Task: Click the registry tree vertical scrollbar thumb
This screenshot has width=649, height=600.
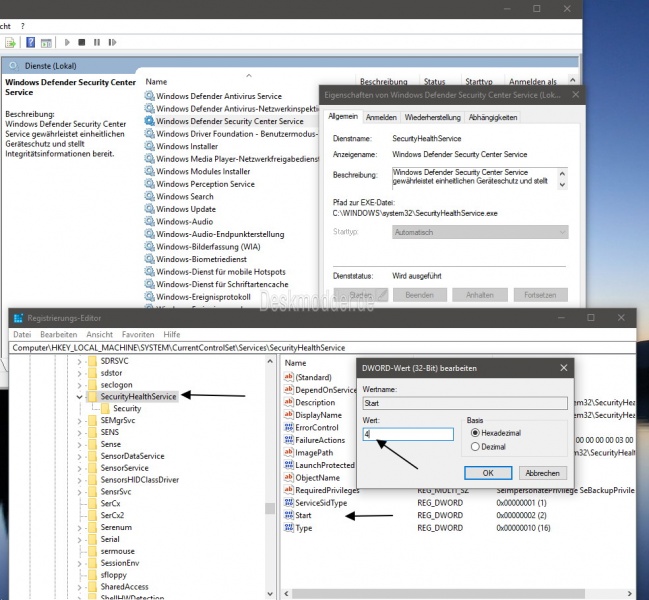Action: pos(270,508)
